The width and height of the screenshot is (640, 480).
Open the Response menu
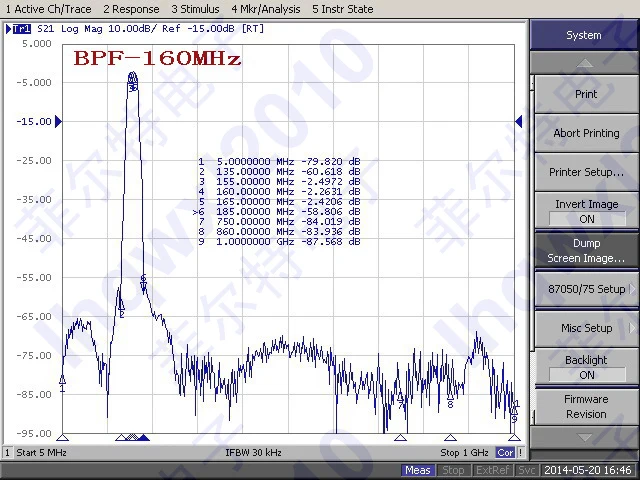pyautogui.click(x=131, y=9)
